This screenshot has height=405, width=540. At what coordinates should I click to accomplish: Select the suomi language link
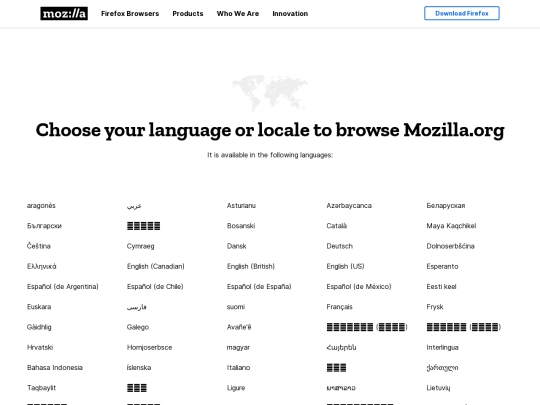[236, 307]
